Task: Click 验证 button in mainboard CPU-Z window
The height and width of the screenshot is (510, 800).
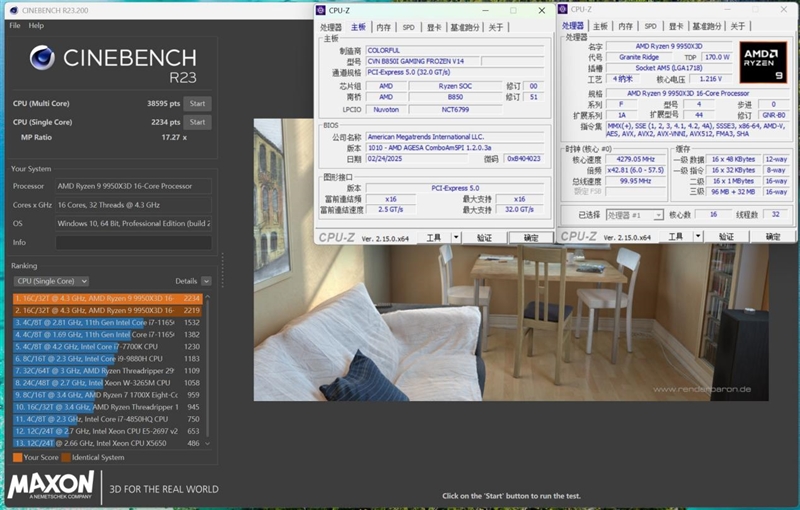Action: click(x=484, y=238)
